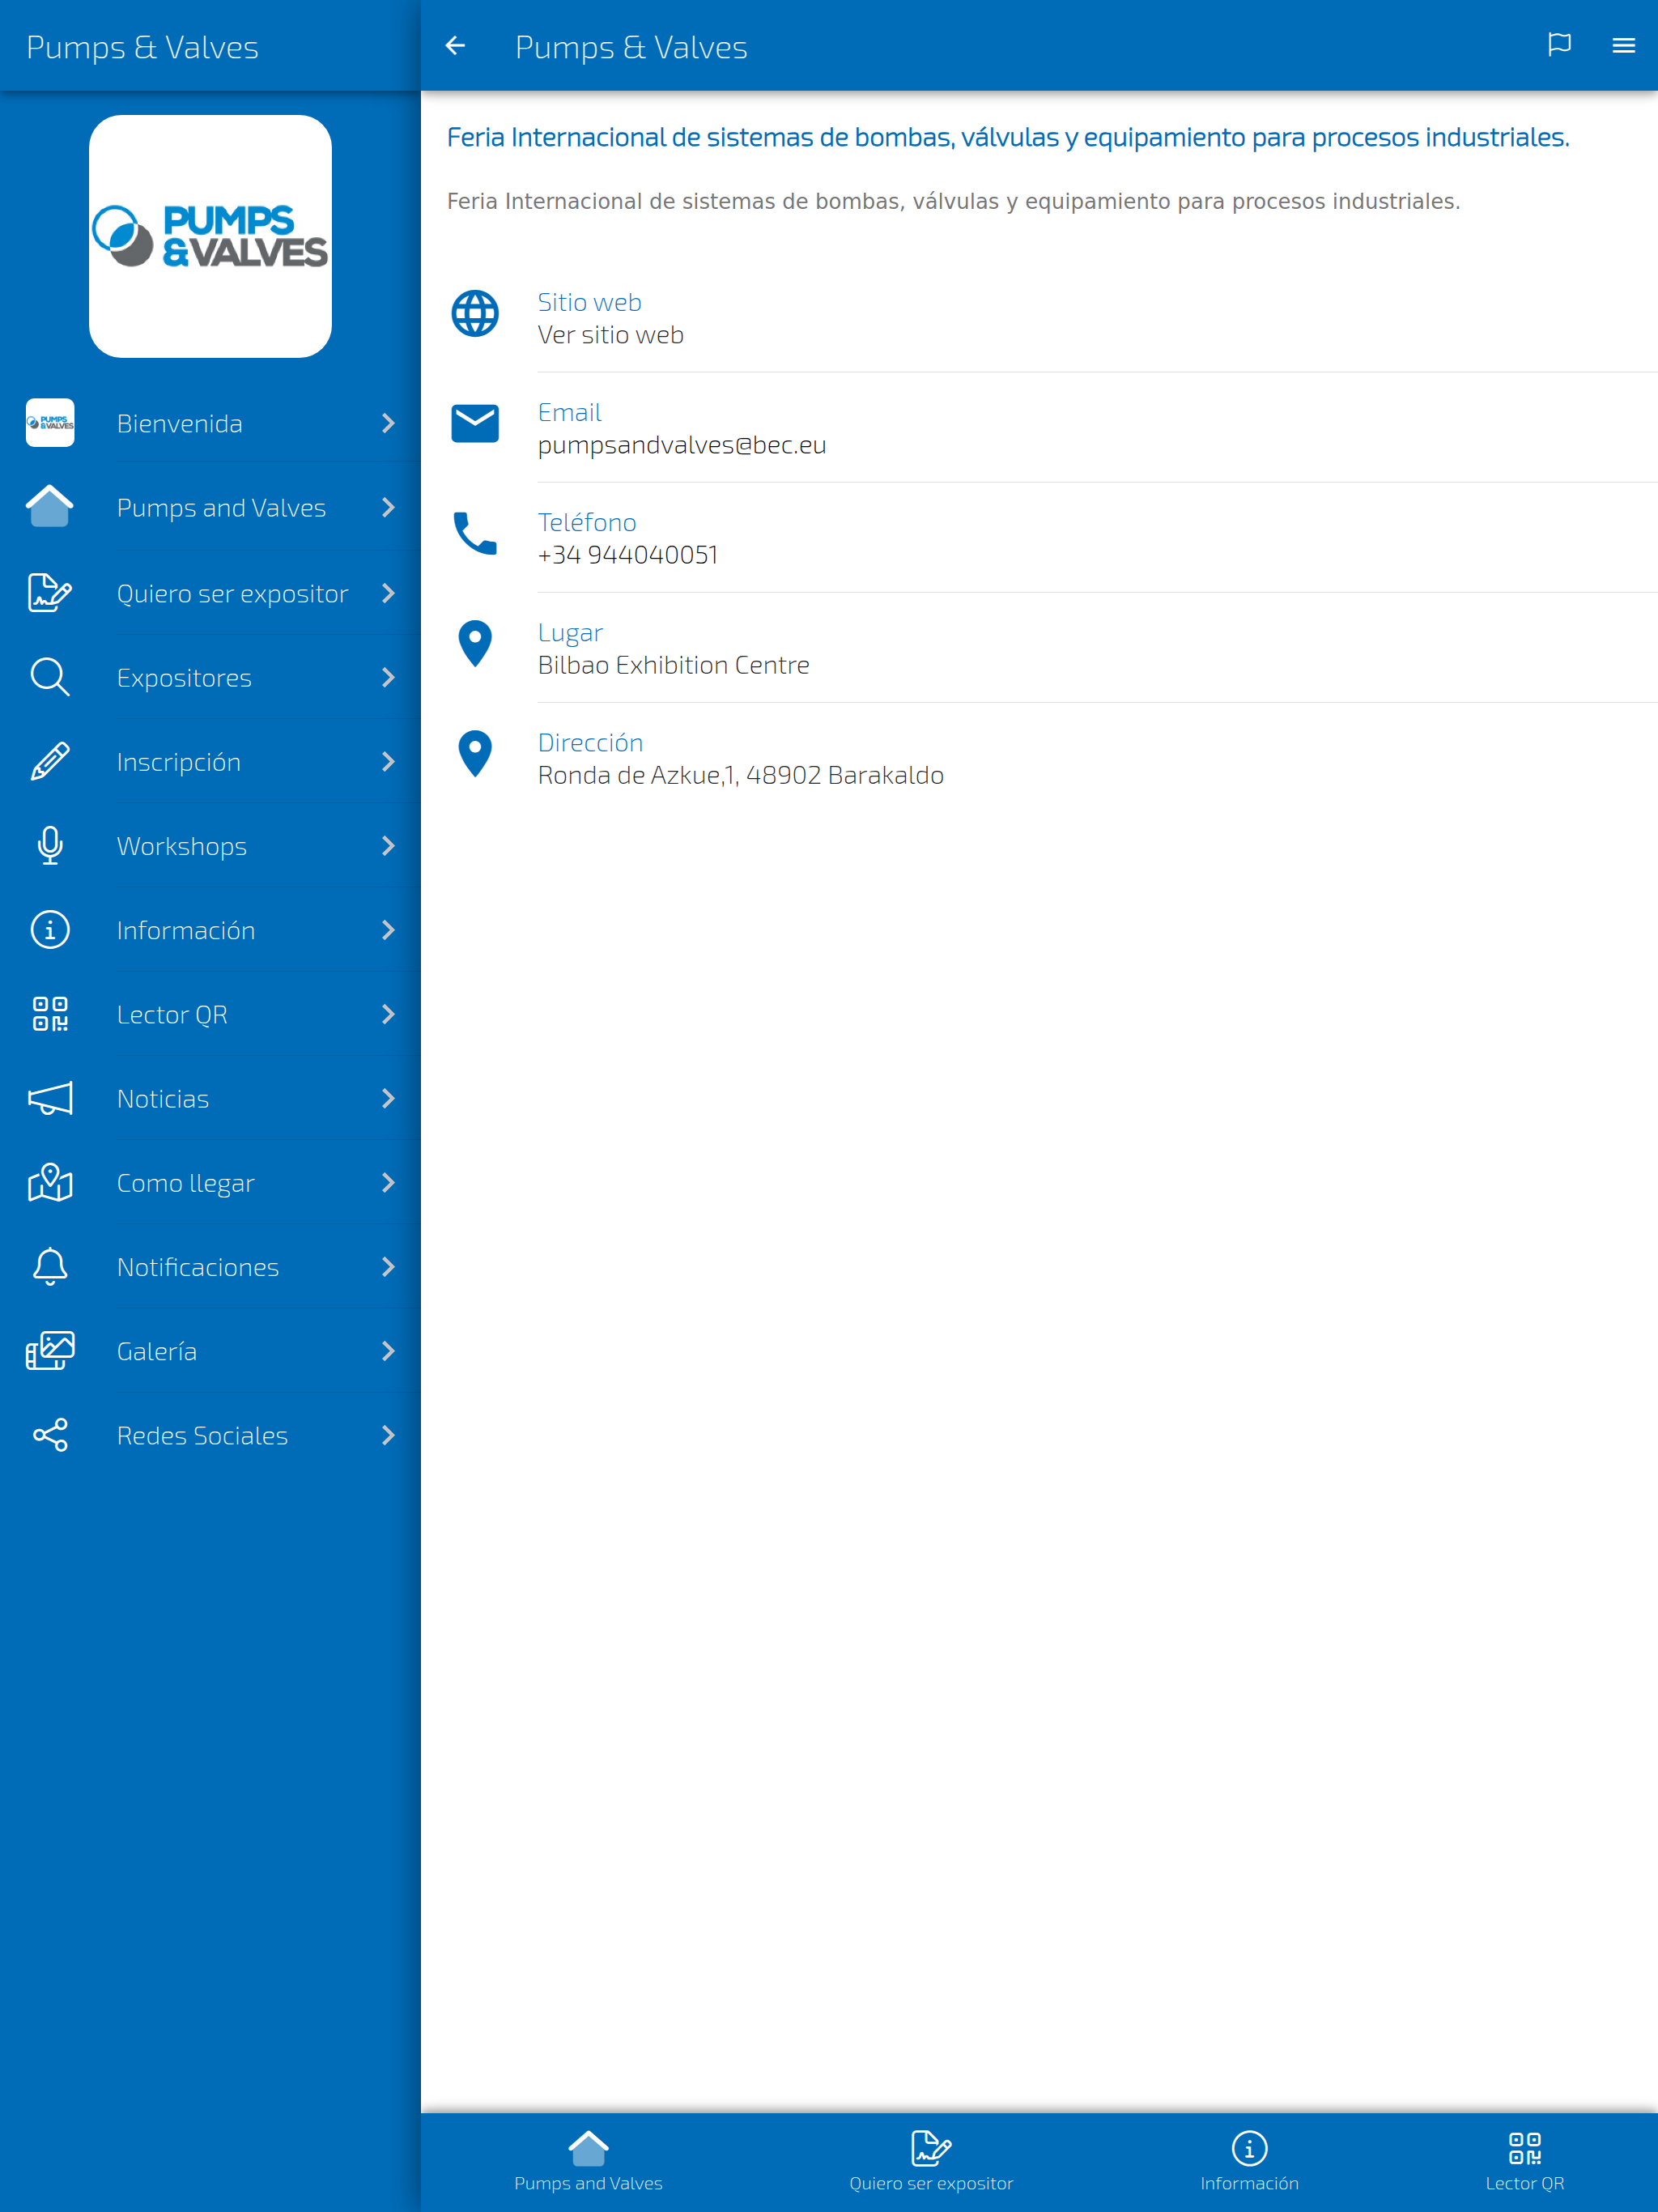Click the pin icon next to Dirección
This screenshot has height=2212, width=1658.
[475, 754]
